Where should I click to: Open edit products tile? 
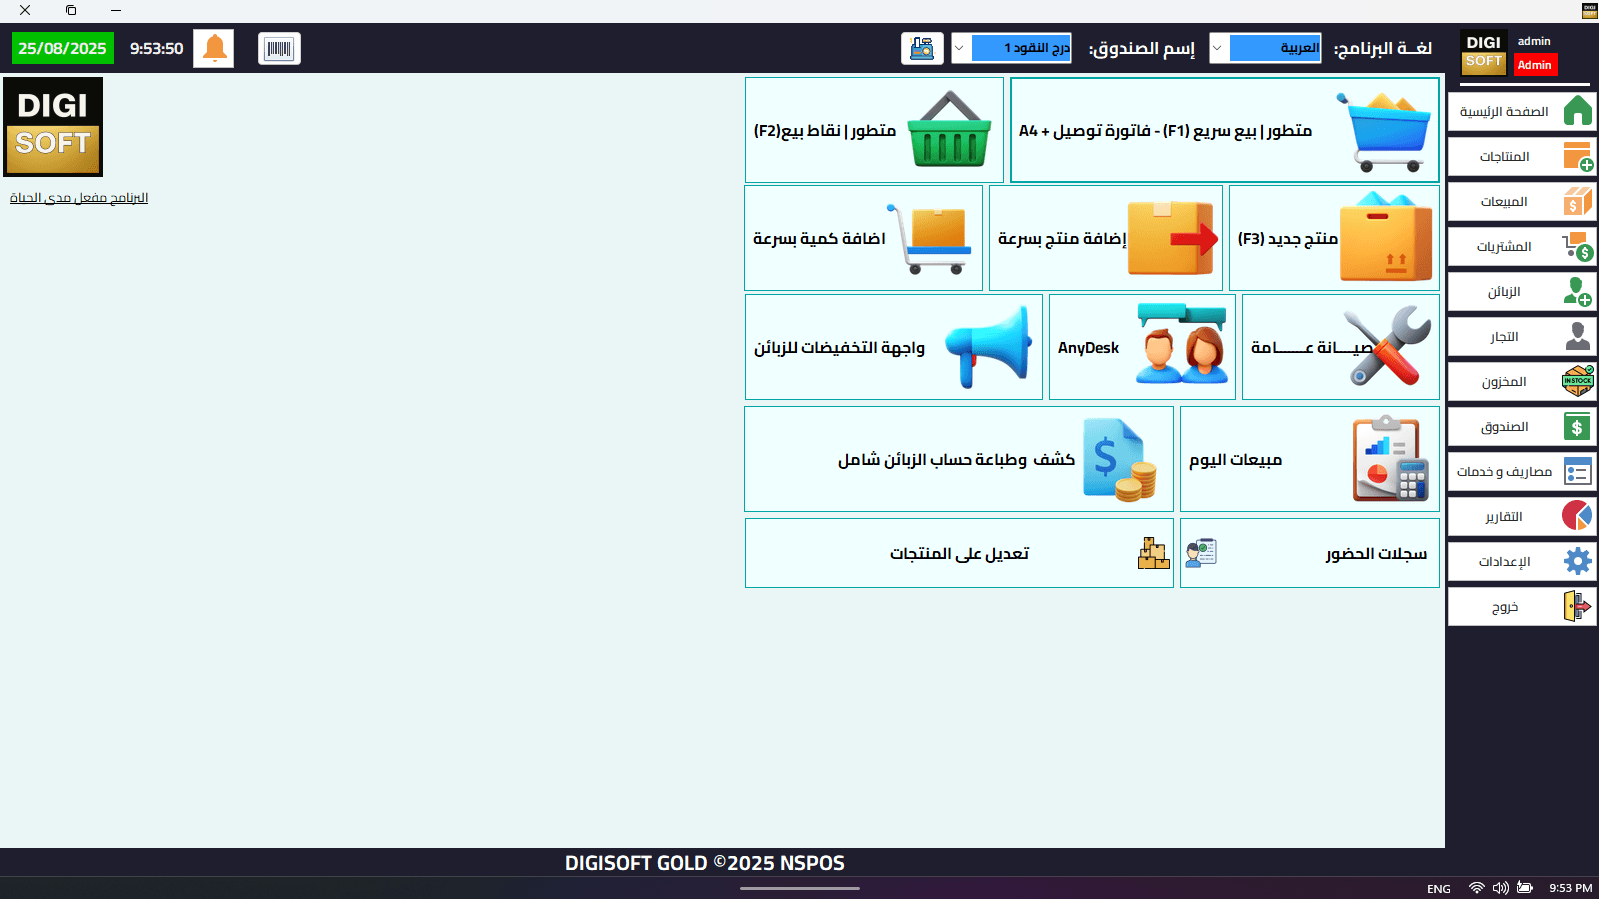[959, 553]
